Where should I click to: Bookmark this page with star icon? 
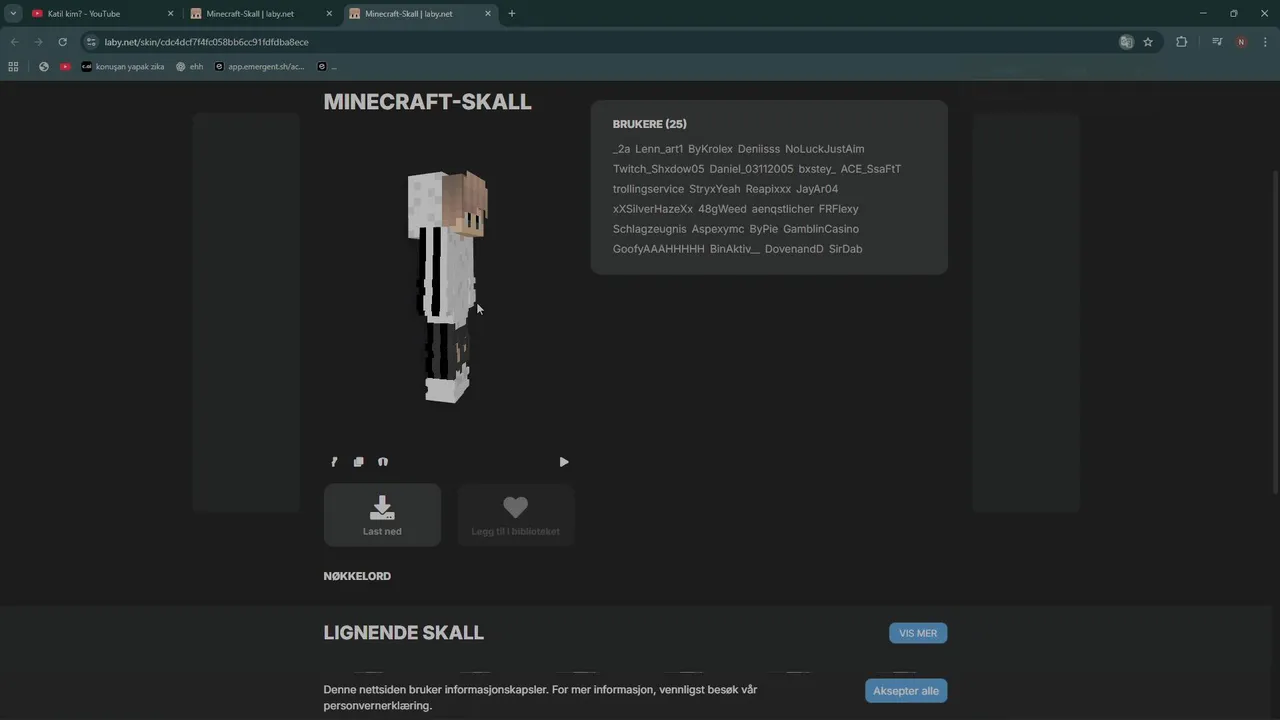1148,42
